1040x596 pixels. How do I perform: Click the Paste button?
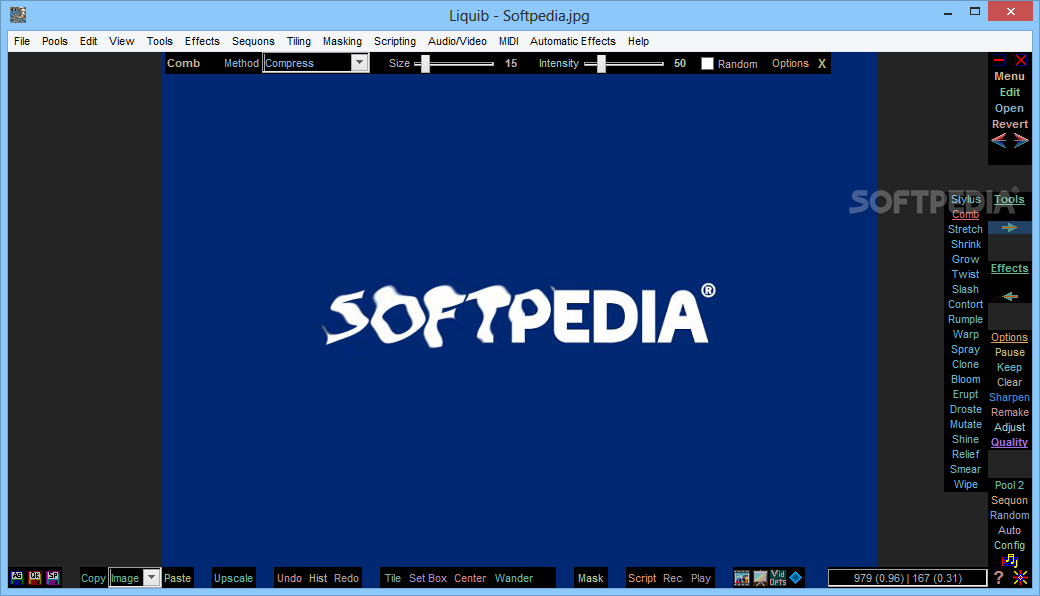[177, 578]
